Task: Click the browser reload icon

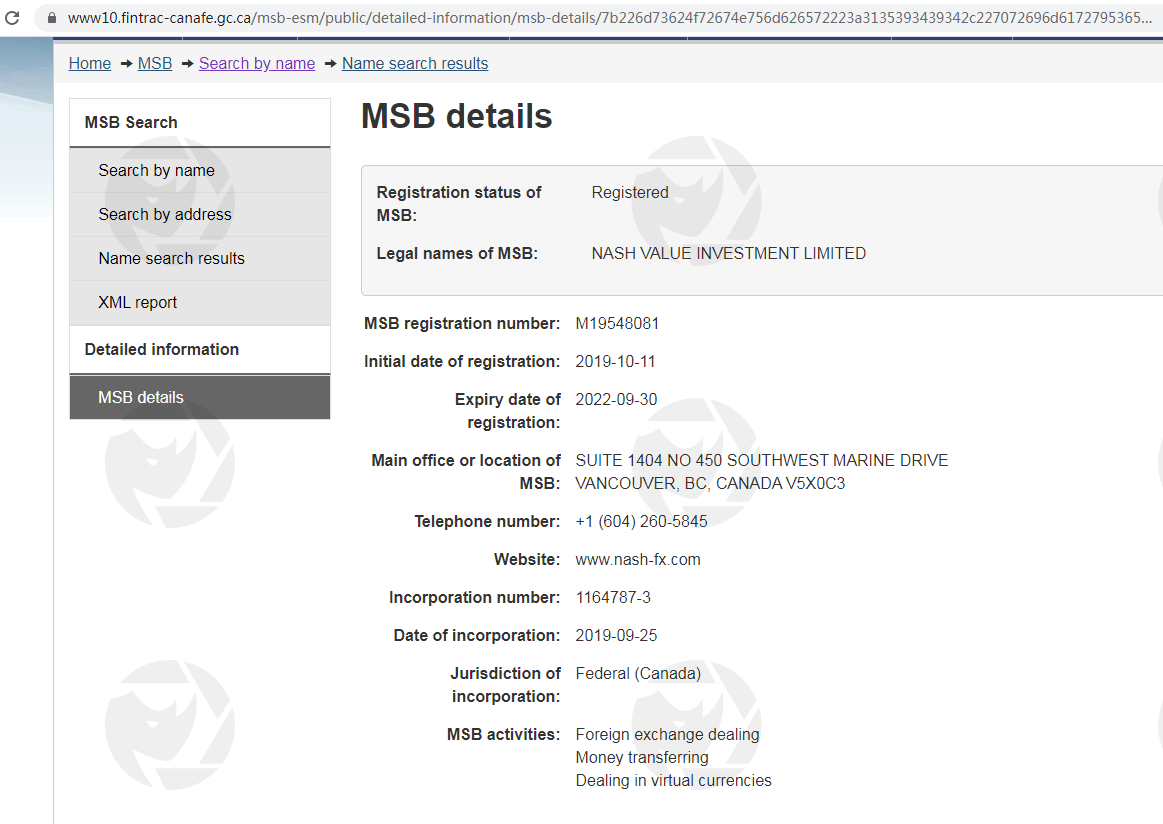Action: tap(12, 18)
